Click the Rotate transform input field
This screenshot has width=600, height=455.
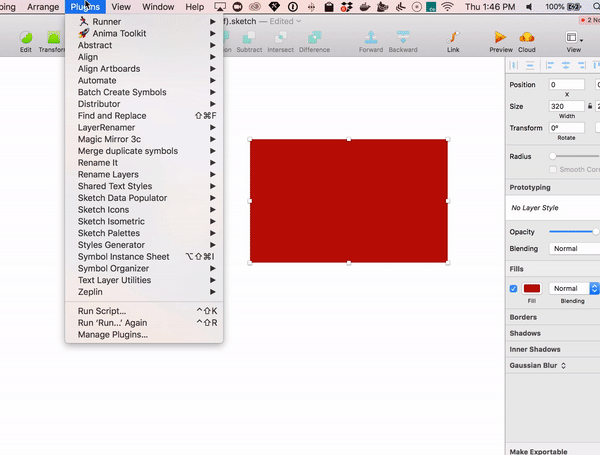click(567, 128)
